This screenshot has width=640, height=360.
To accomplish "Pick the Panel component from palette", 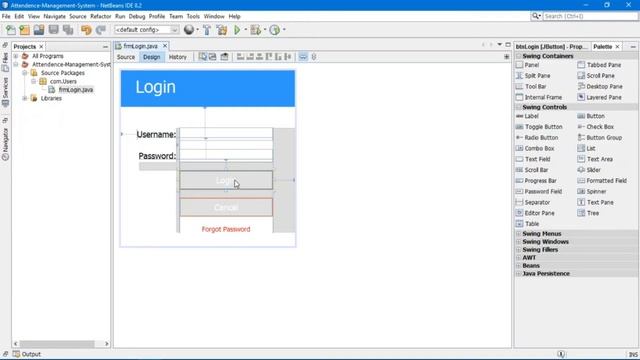I will 528,65.
